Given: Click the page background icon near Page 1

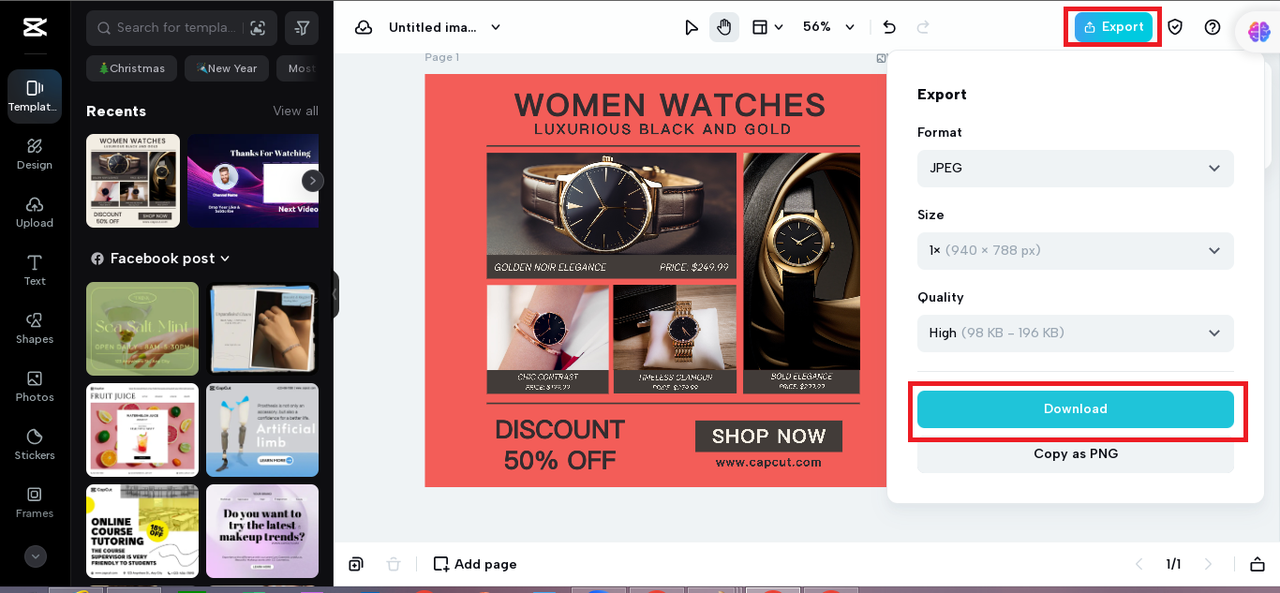Looking at the screenshot, I should (x=881, y=58).
